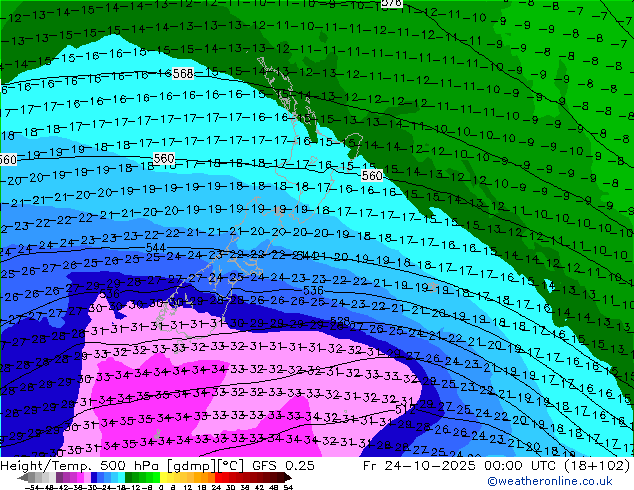634x490 pixels.
Task: Select the '(18+102)' forecast run text
Action: (598, 466)
